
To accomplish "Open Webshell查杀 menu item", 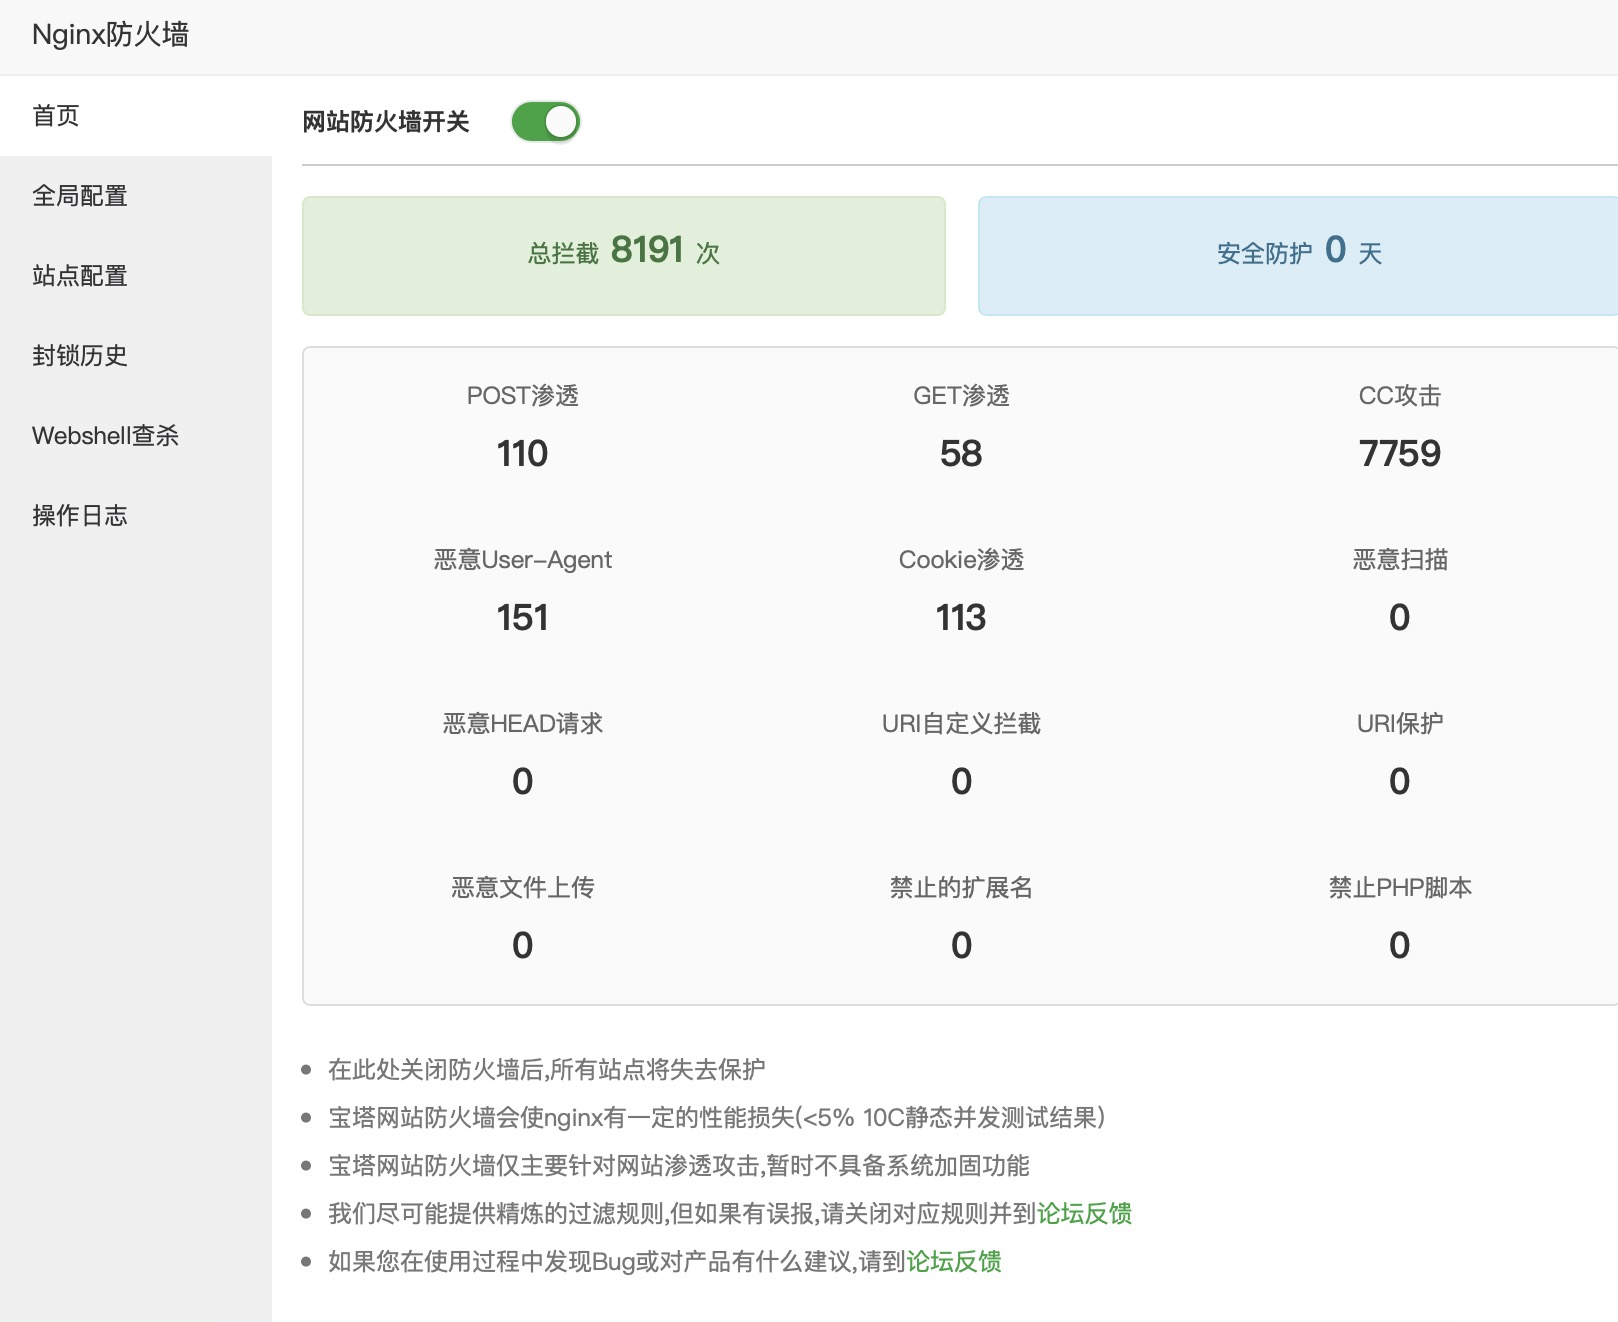I will [105, 436].
